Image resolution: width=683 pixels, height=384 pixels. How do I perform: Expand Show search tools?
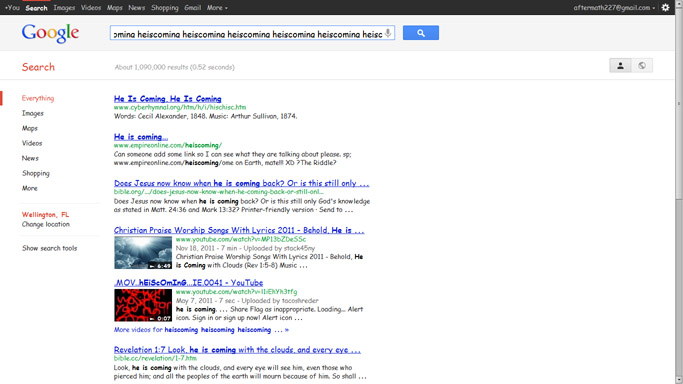tap(50, 248)
